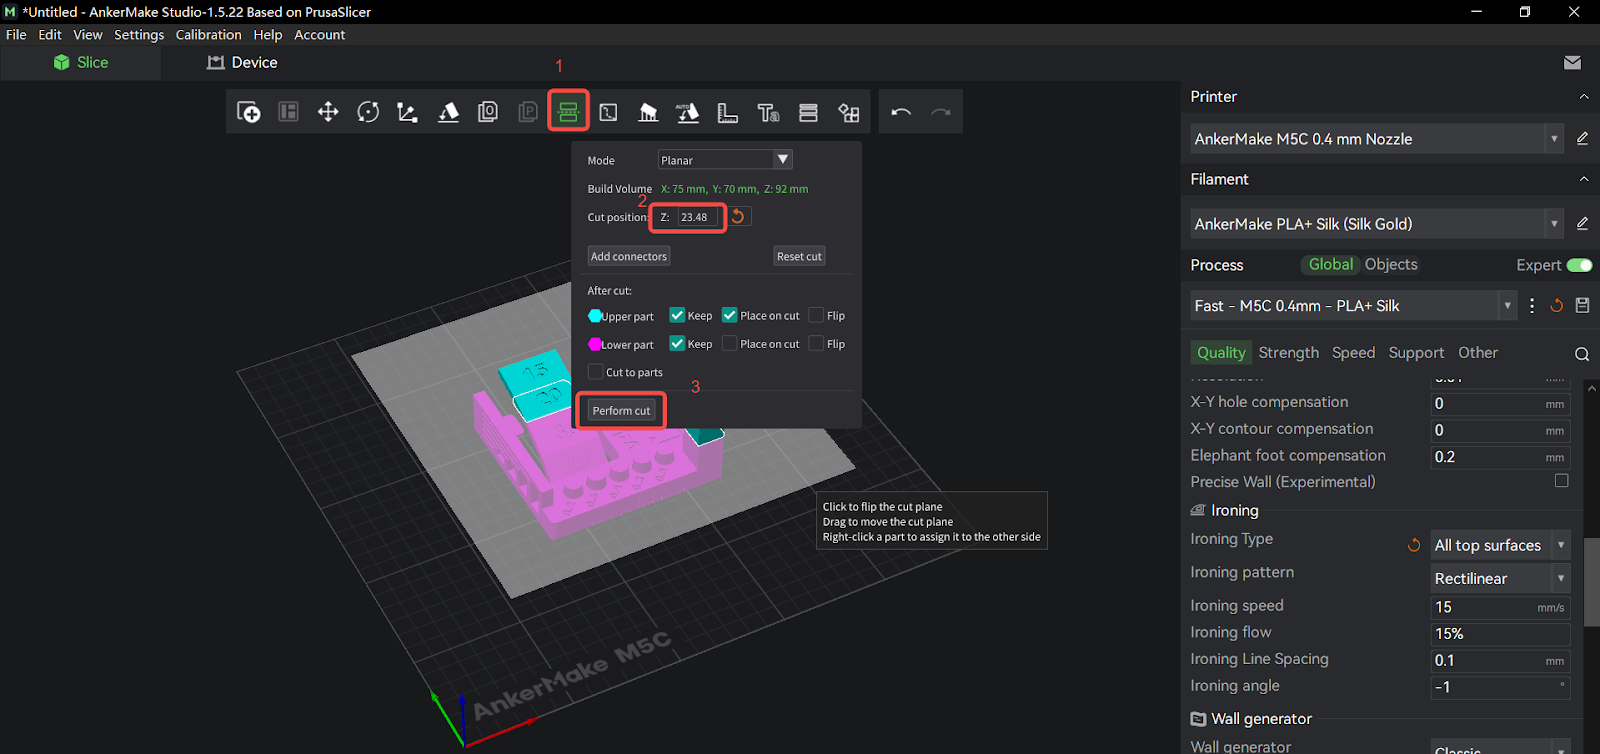
Task: Select Objects process scope
Action: [1391, 264]
